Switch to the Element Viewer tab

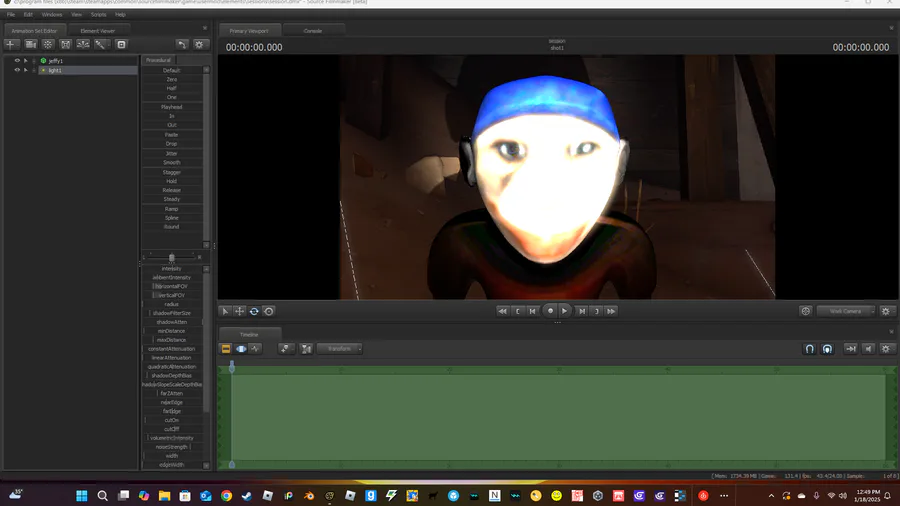[98, 31]
